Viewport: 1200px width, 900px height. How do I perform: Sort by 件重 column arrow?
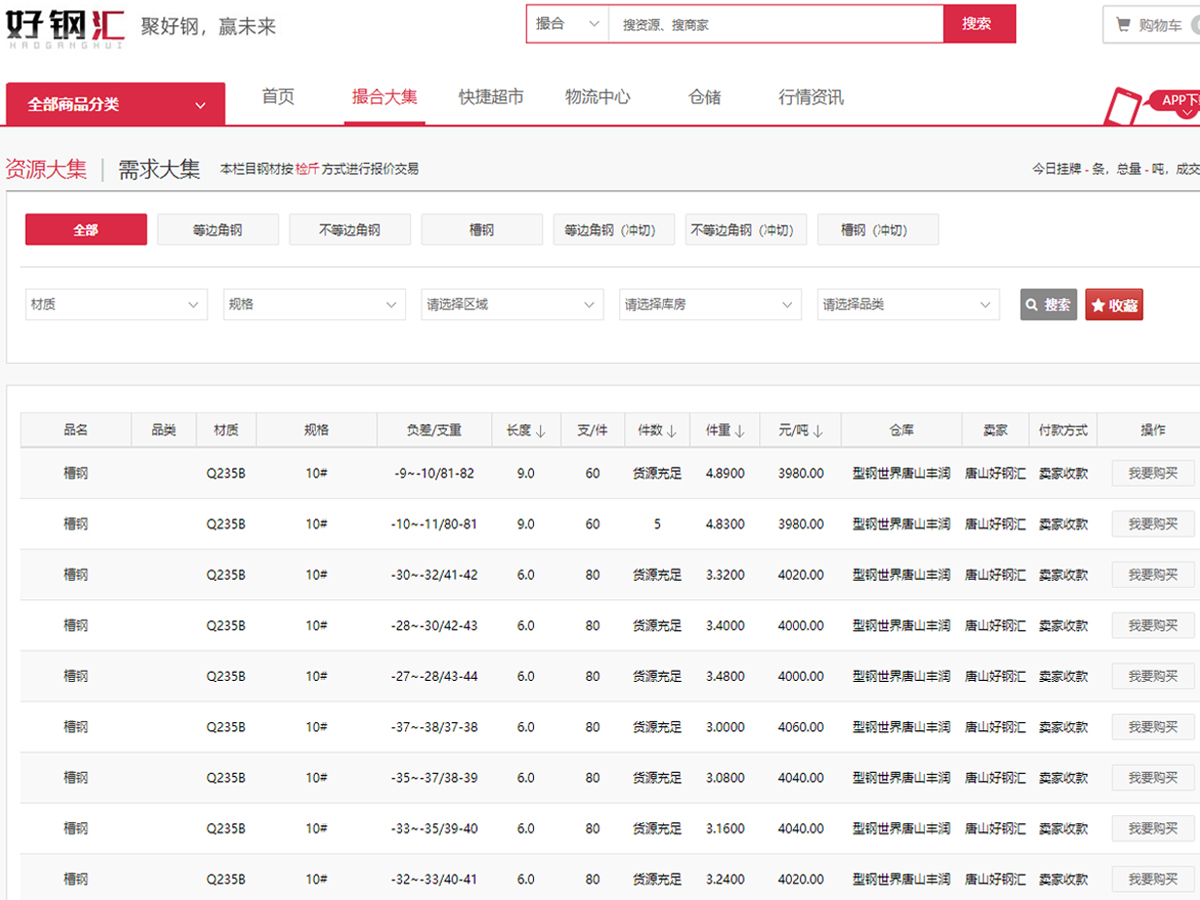click(x=740, y=431)
